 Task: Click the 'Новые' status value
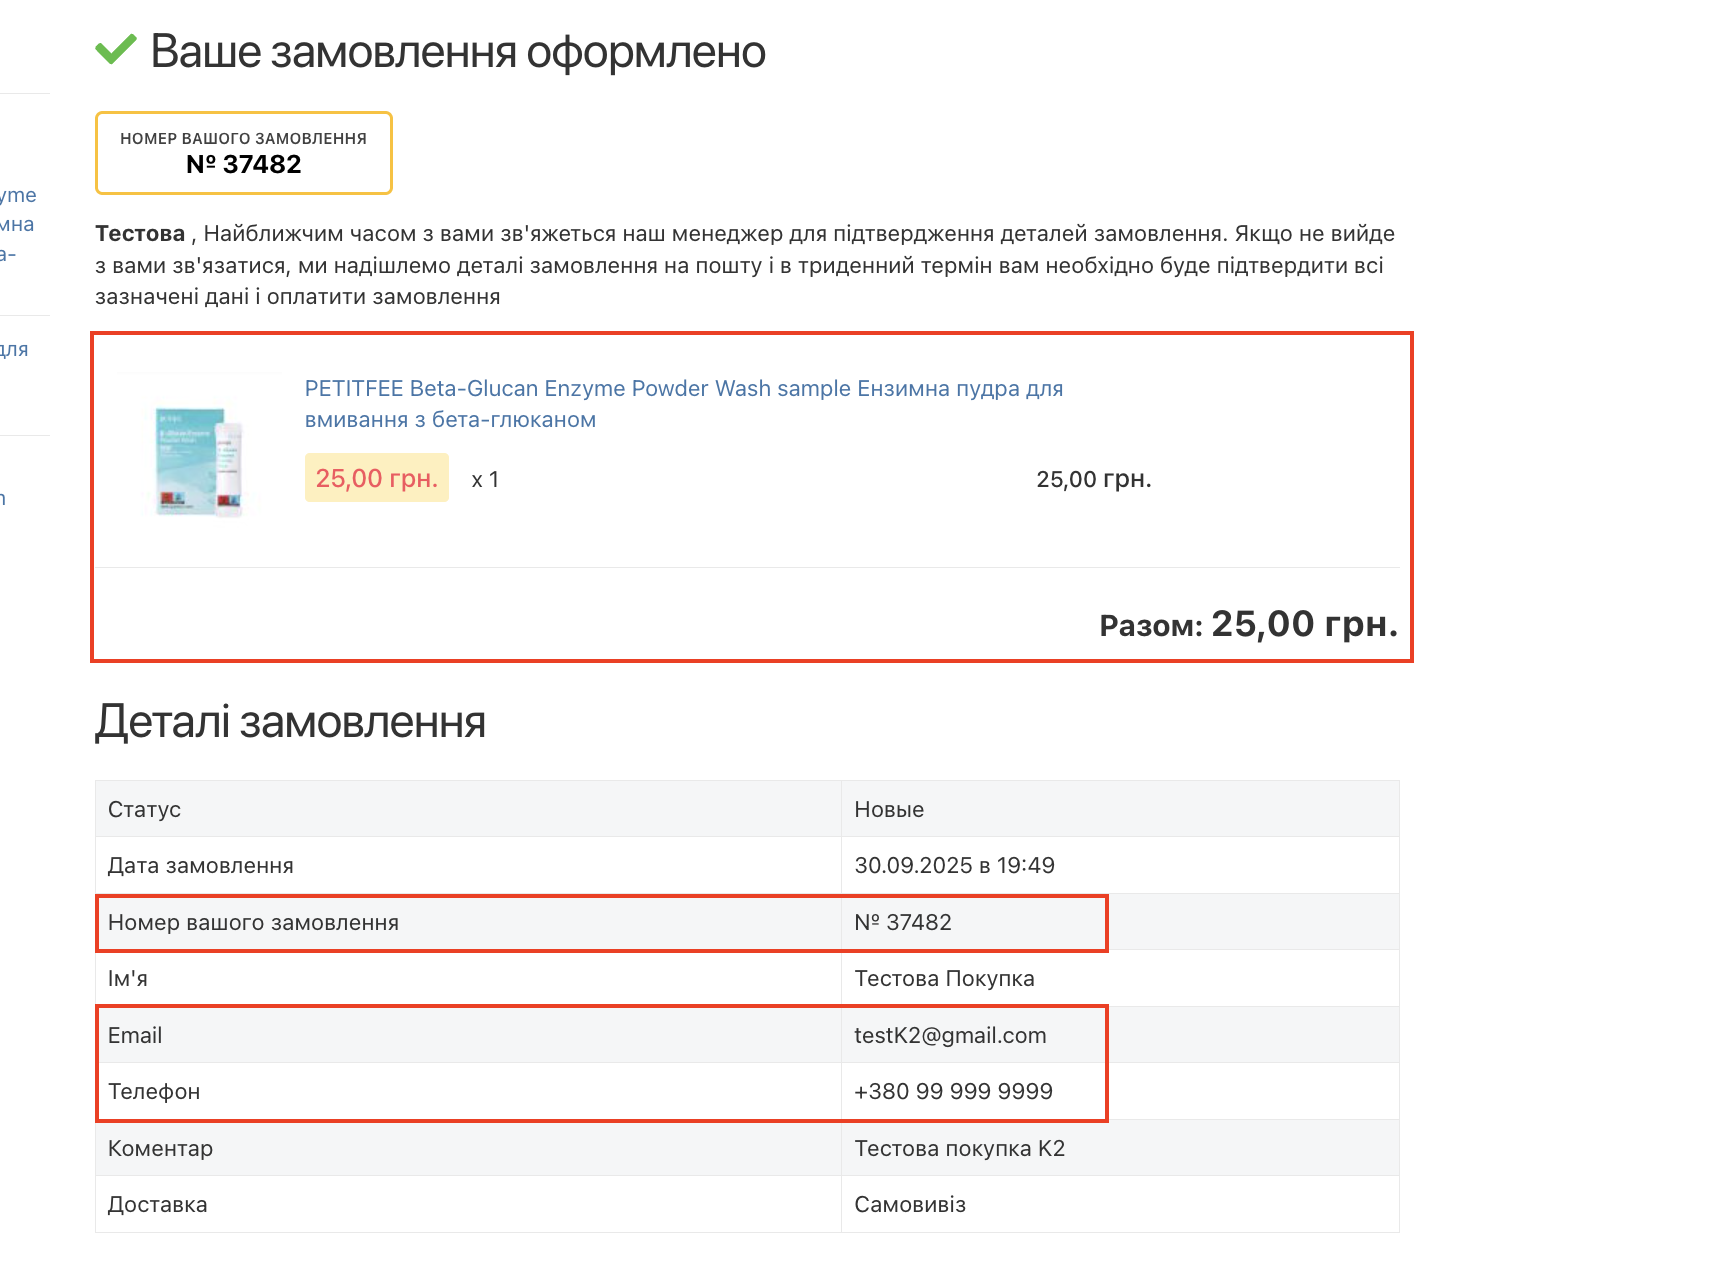pos(888,809)
